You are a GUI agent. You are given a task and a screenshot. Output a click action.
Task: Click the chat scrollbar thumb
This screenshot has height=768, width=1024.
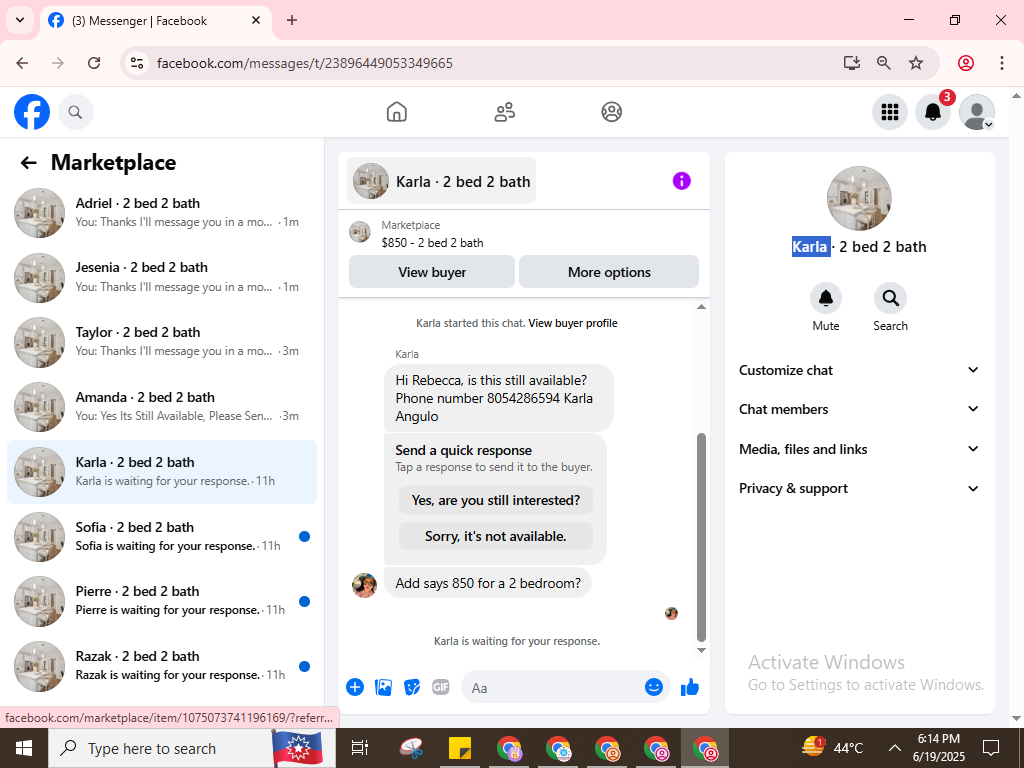click(x=701, y=537)
